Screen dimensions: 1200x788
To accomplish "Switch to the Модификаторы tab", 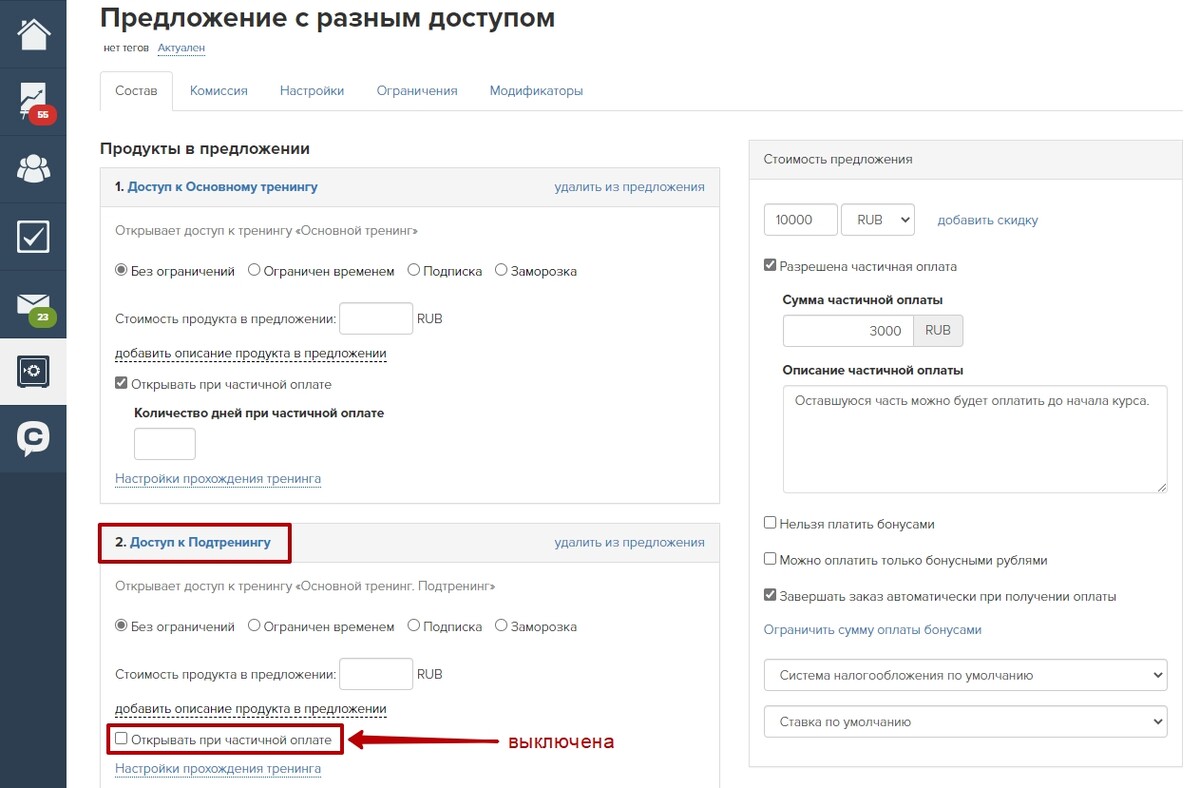I will (536, 91).
